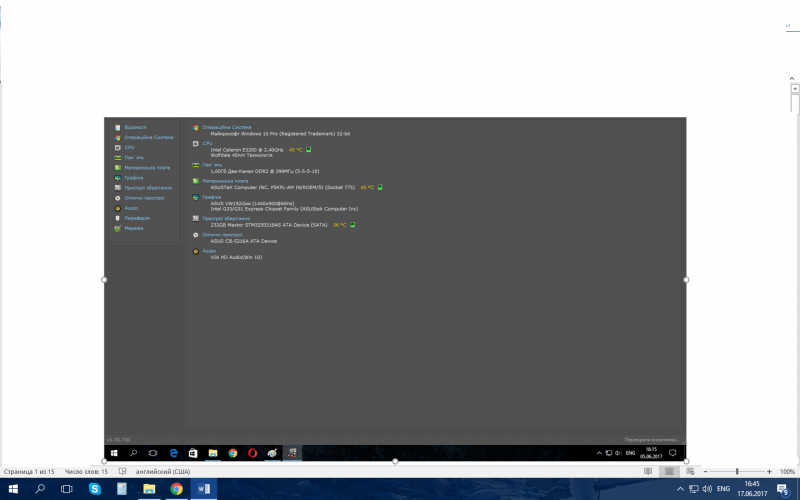
Task: Open the Calculator app in the taskbar
Action: coord(122,489)
